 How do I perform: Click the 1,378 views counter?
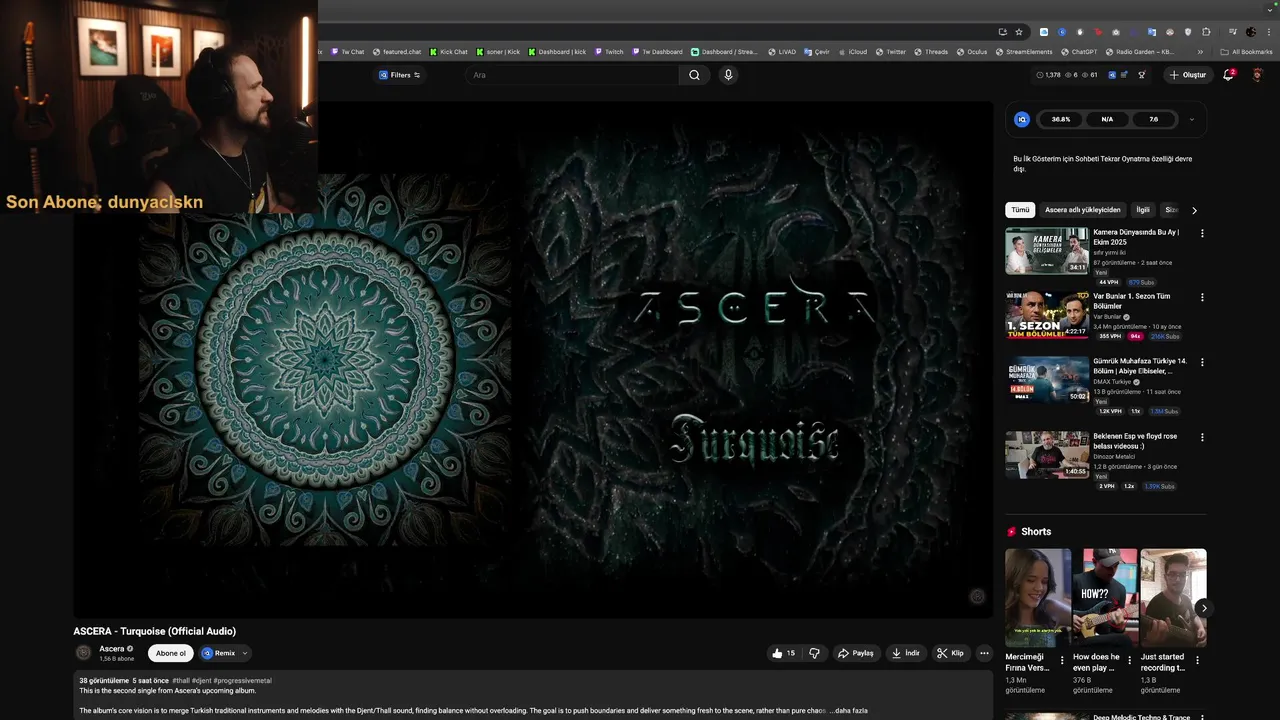[x=1049, y=75]
